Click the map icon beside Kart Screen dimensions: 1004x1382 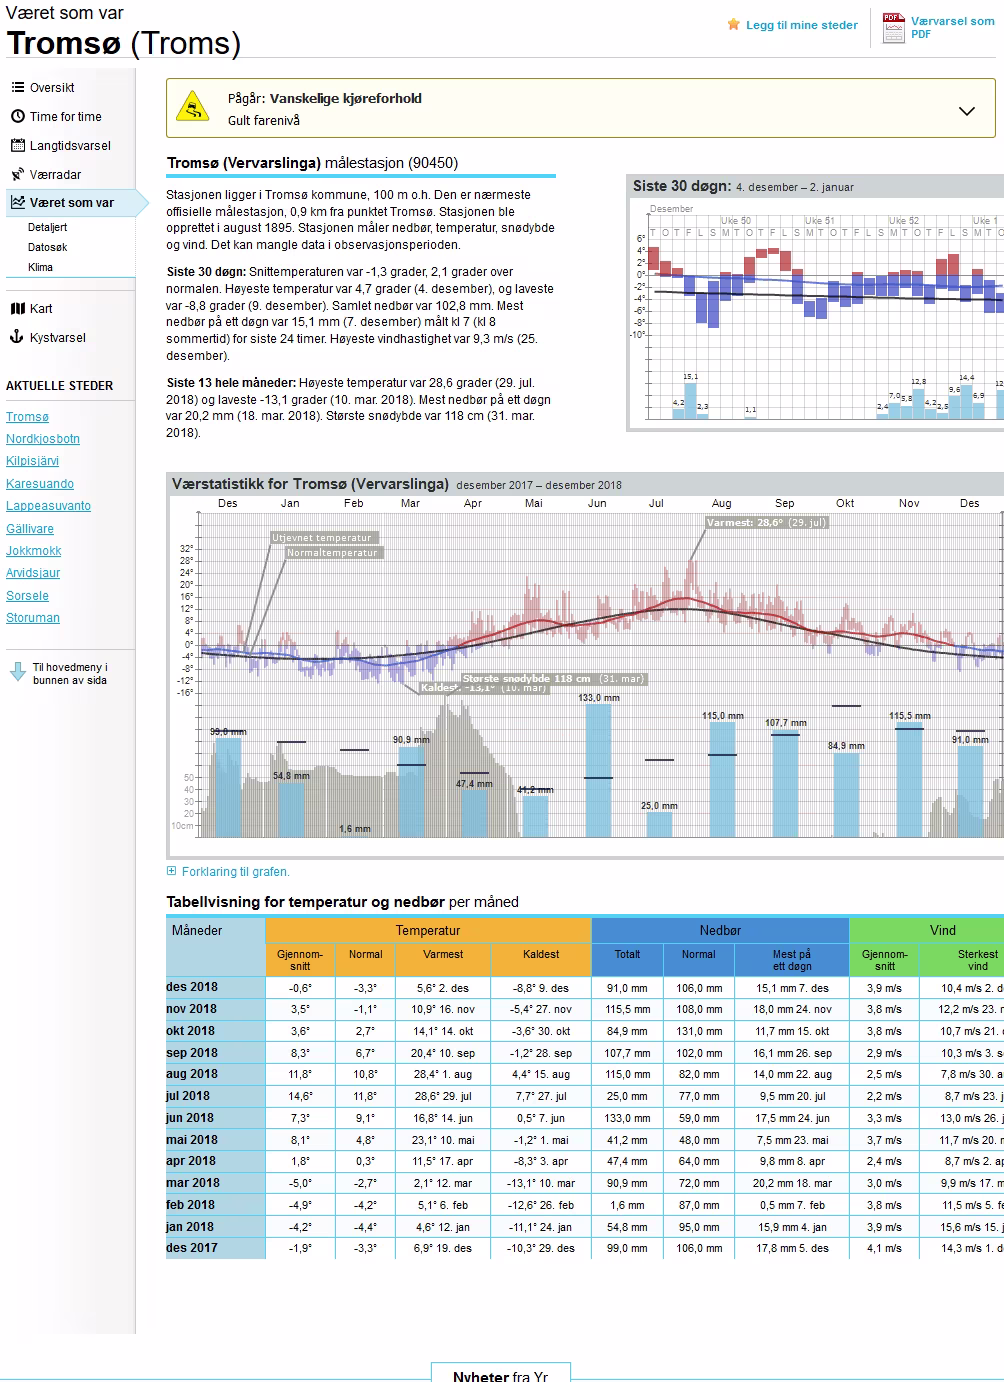tap(18, 309)
